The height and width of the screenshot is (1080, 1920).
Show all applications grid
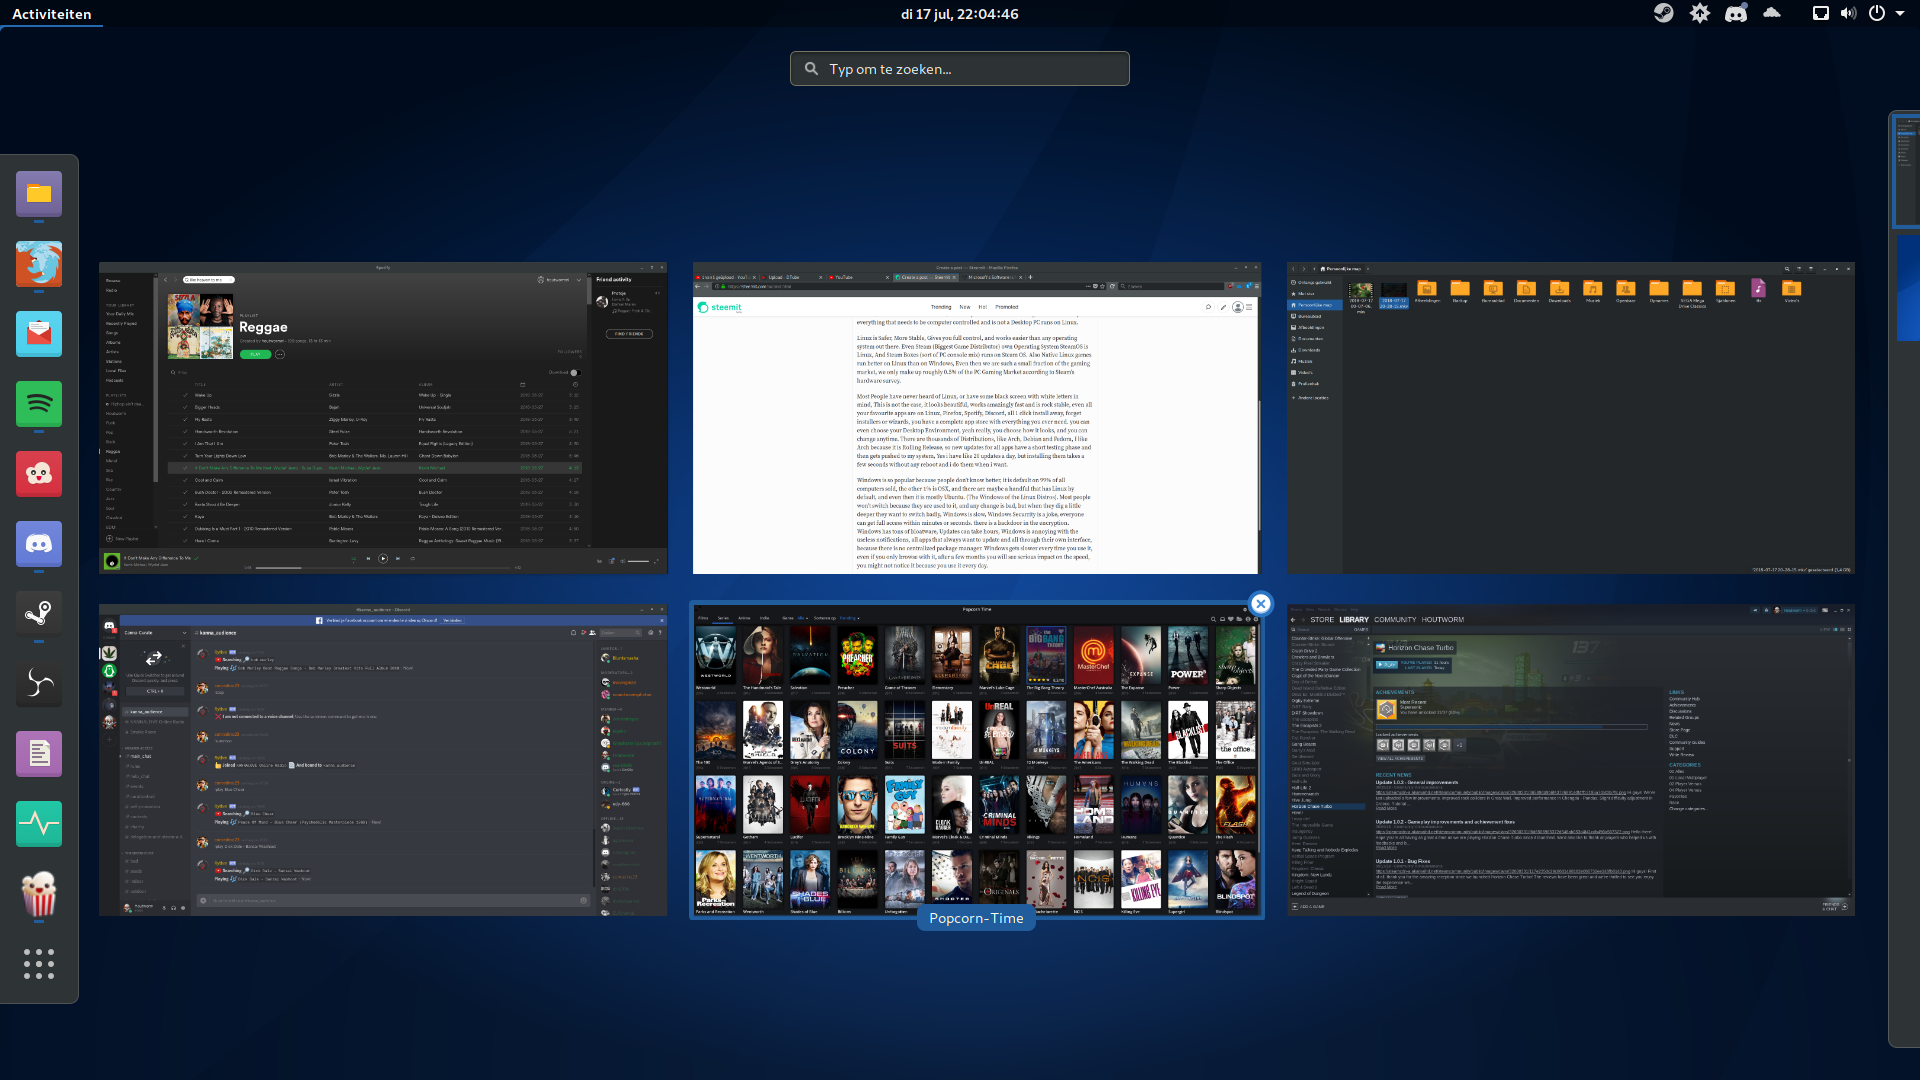click(x=39, y=964)
